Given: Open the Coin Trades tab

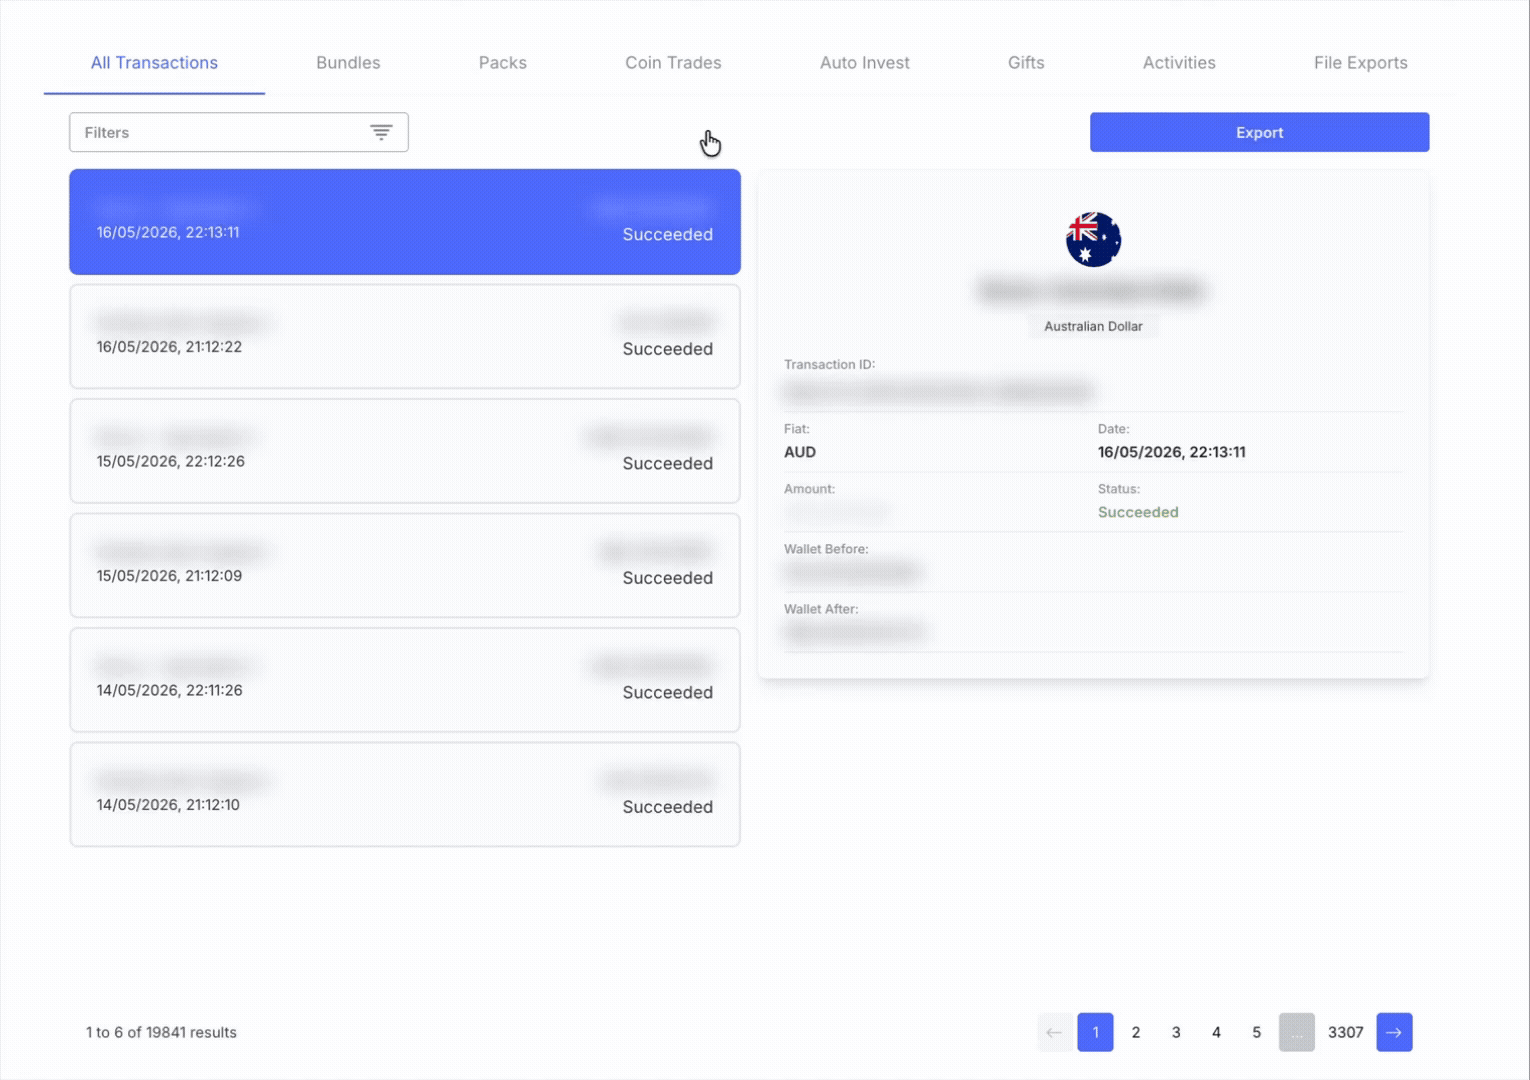Looking at the screenshot, I should tap(673, 62).
